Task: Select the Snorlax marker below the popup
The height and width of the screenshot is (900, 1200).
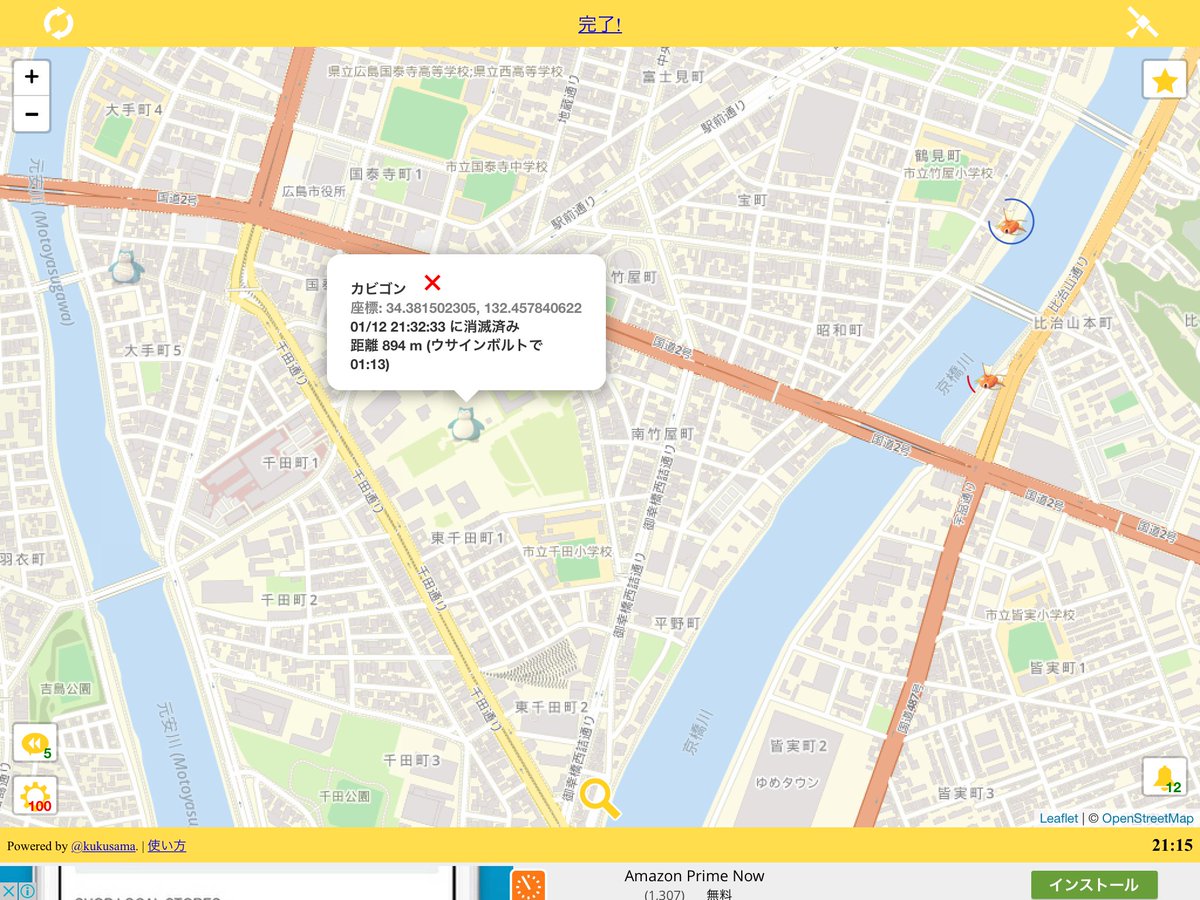Action: click(466, 424)
